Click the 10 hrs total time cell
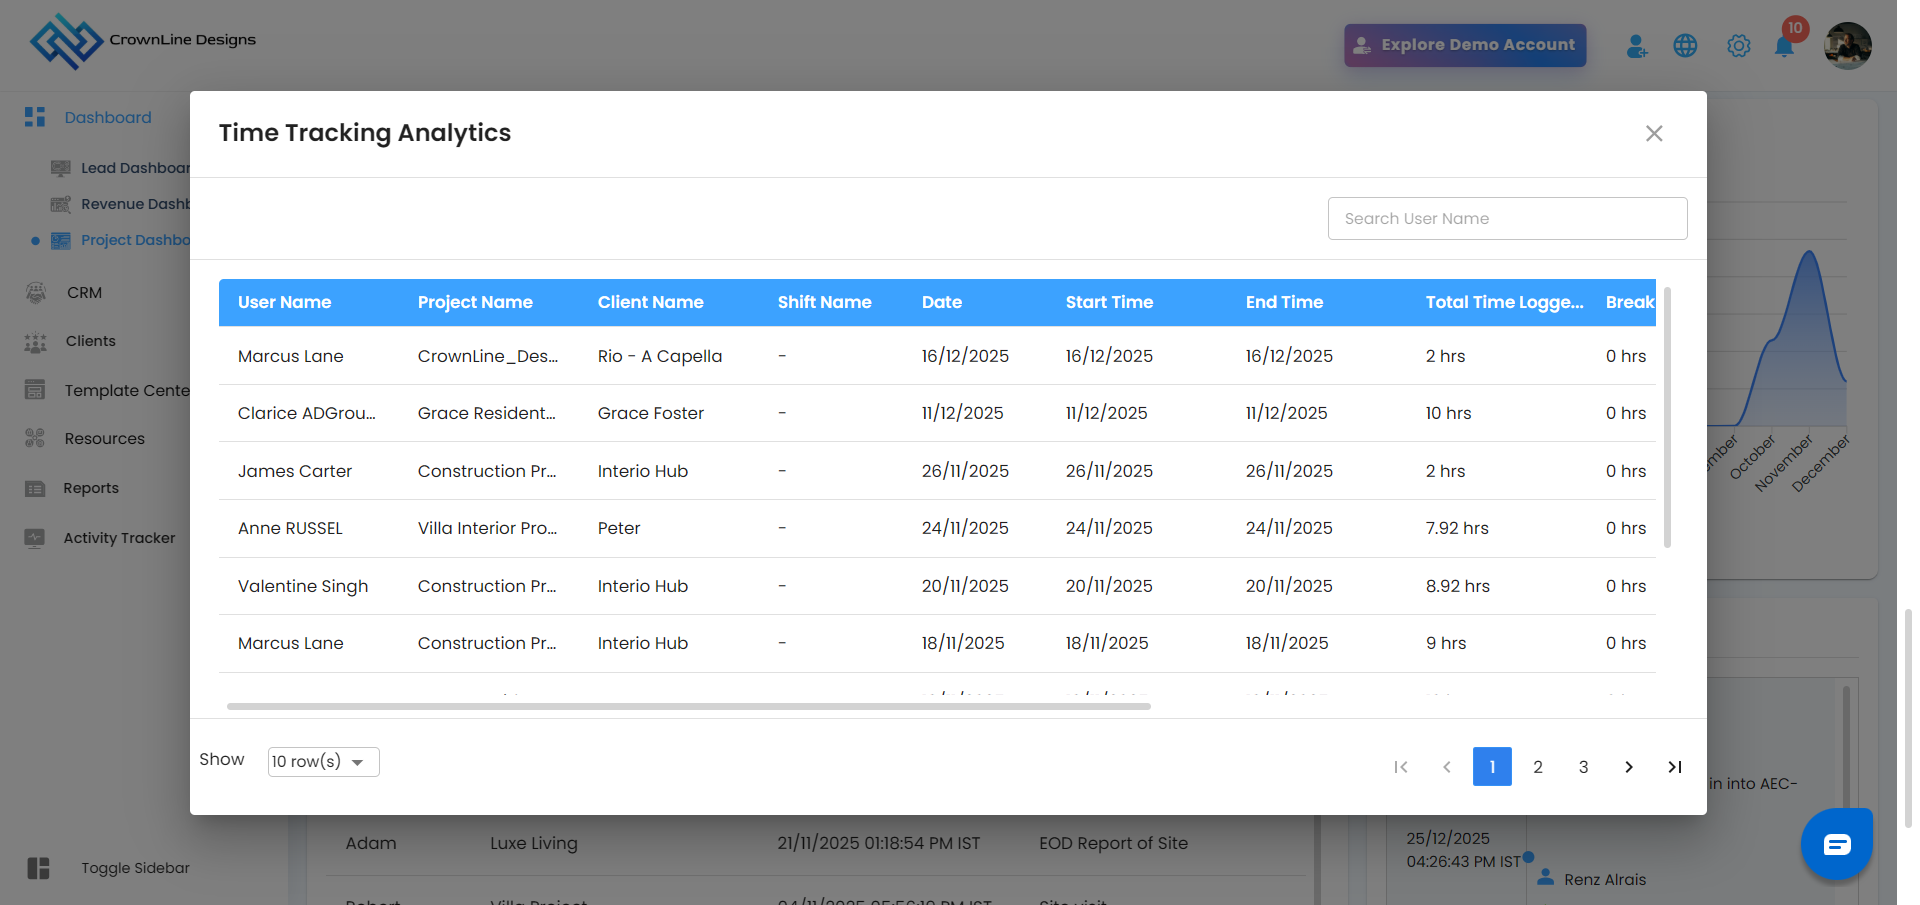Screen dimensions: 1920x905 (1449, 413)
